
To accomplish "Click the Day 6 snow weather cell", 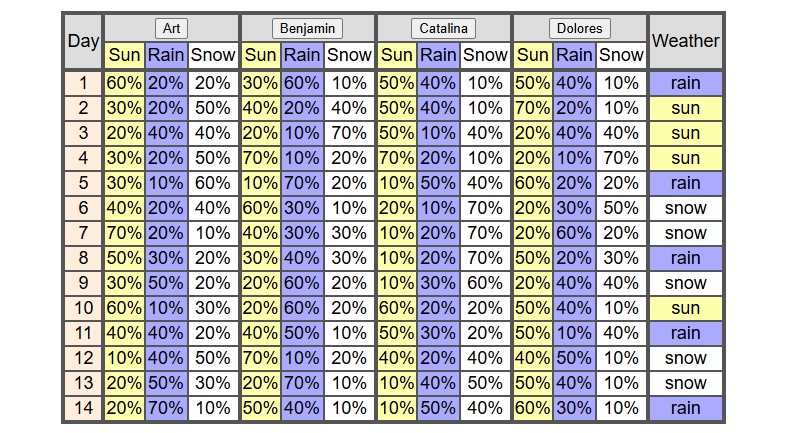I will click(686, 208).
